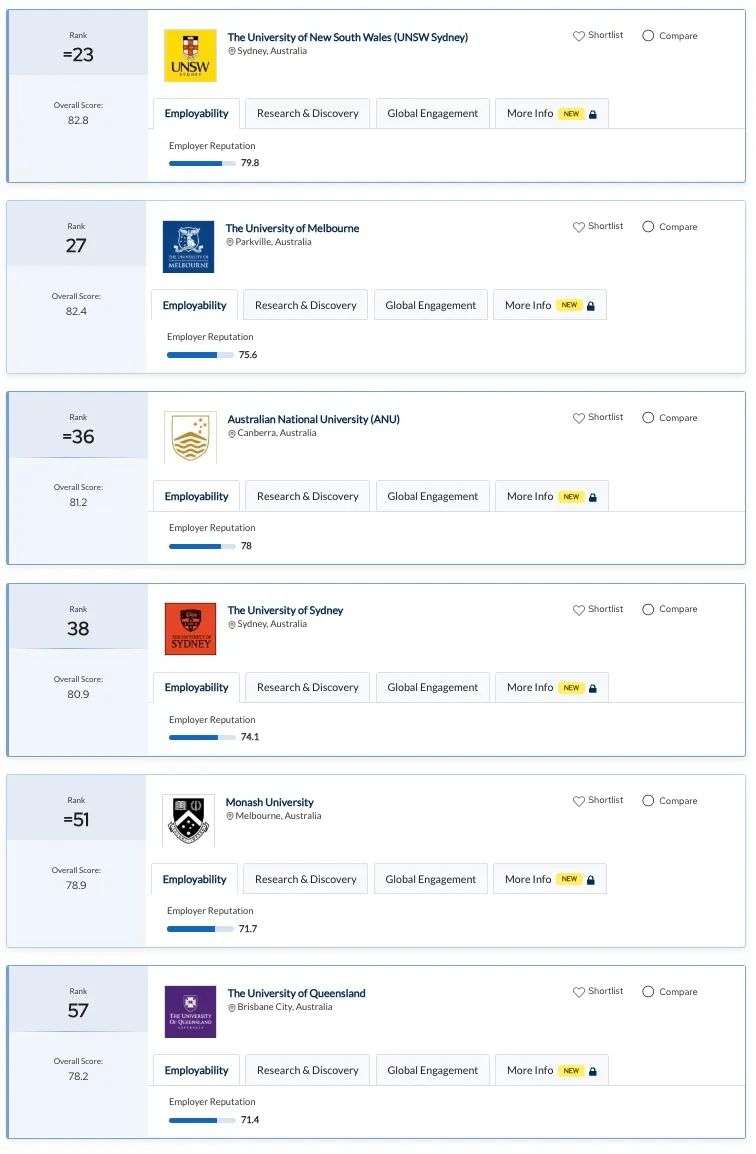Click the UNSW Sydney logo
Image resolution: width=756 pixels, height=1154 pixels.
(190, 55)
